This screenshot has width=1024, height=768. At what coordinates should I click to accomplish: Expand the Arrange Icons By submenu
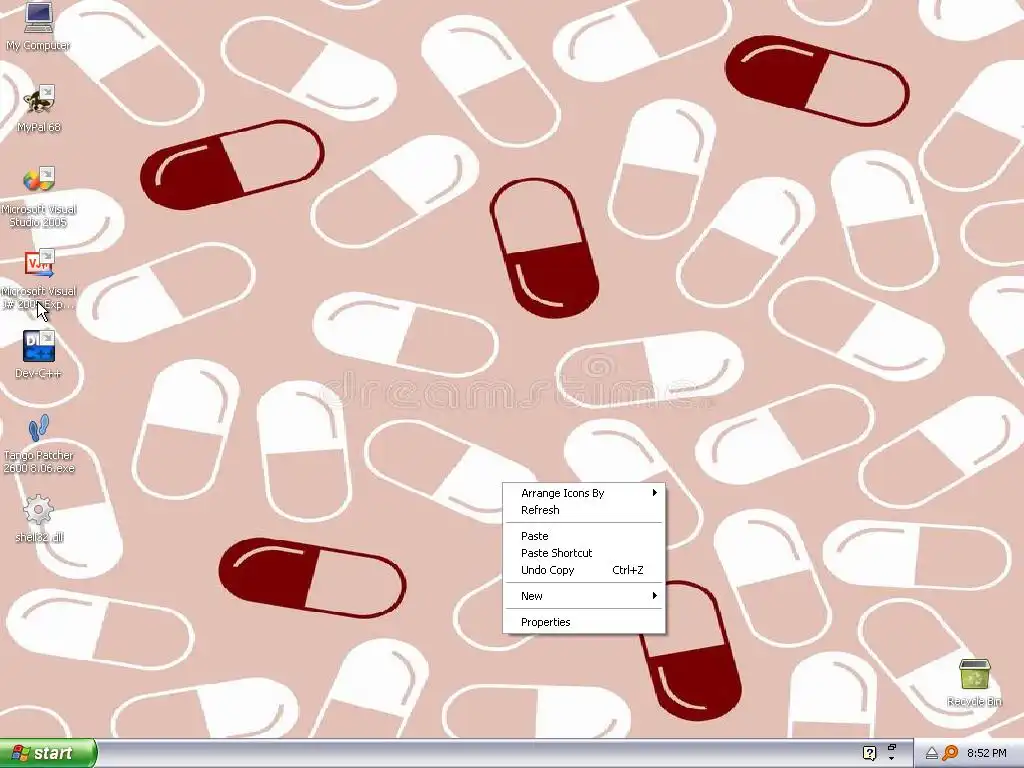[584, 493]
